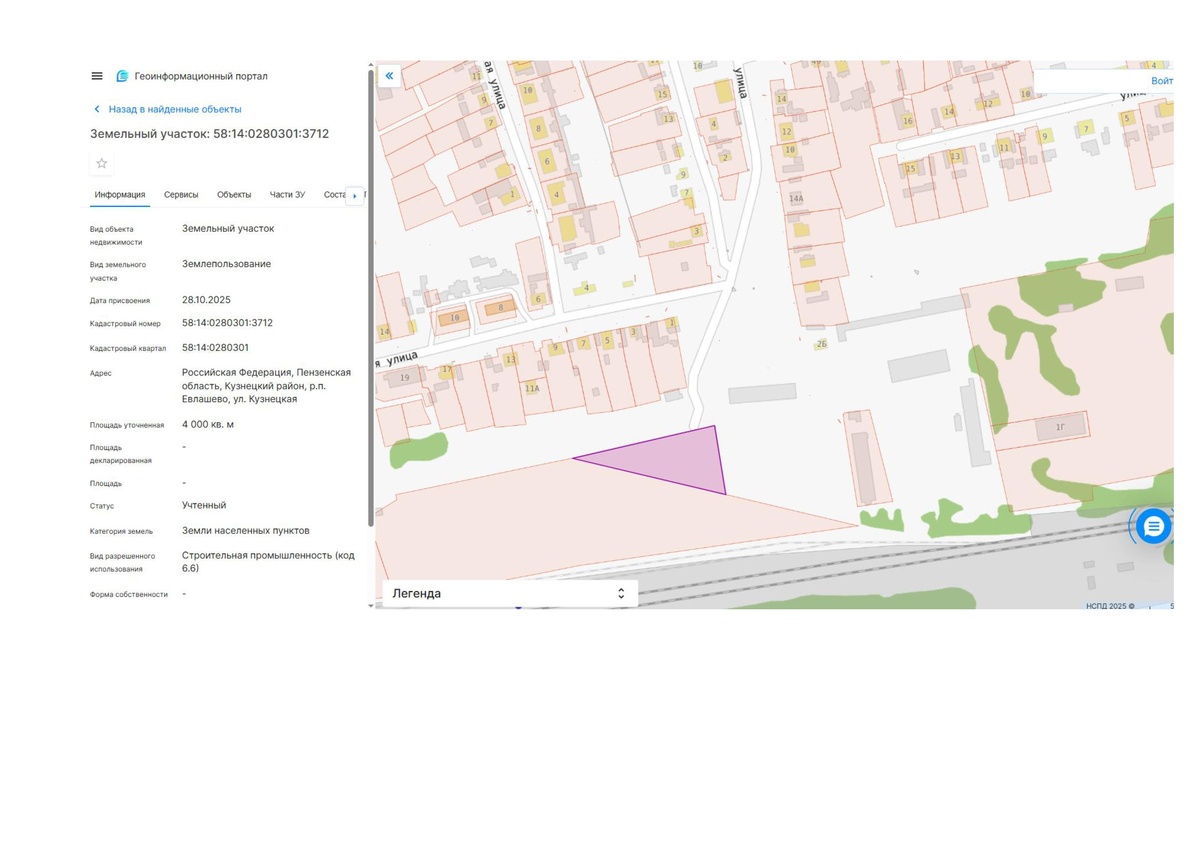
Task: Switch to the Информация tab
Action: click(x=120, y=195)
